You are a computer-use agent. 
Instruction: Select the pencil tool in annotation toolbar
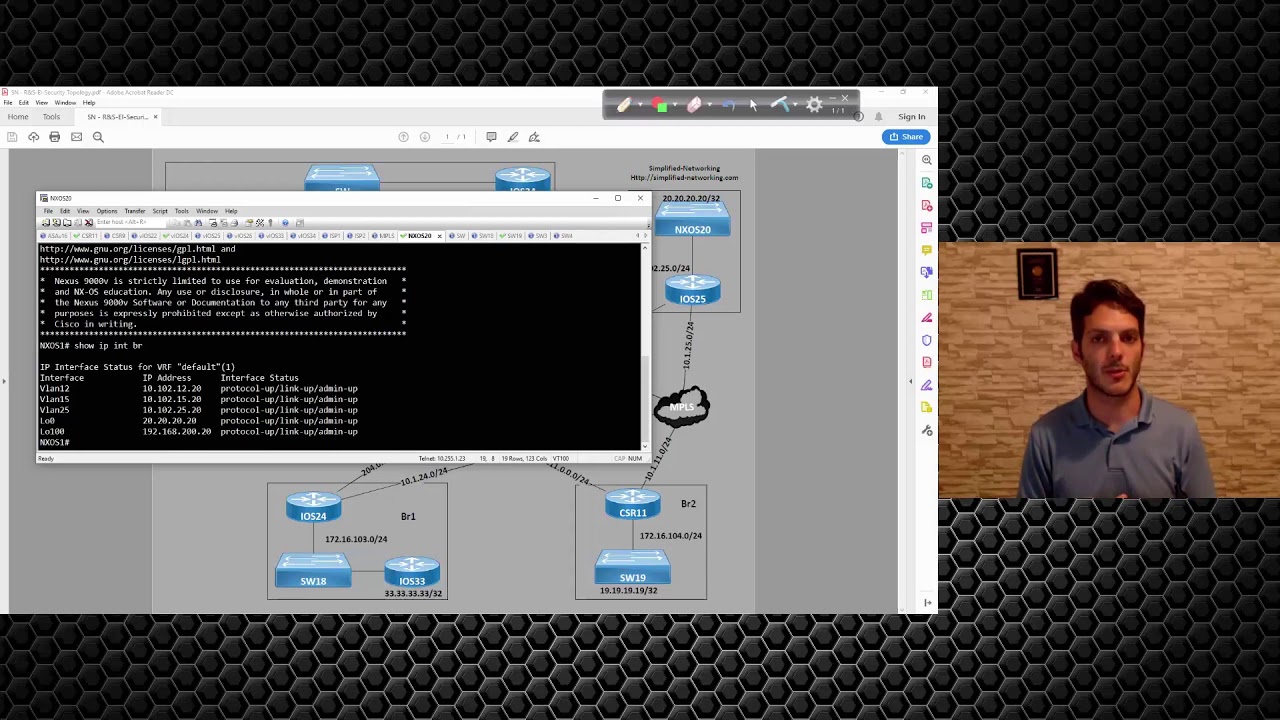pos(624,105)
